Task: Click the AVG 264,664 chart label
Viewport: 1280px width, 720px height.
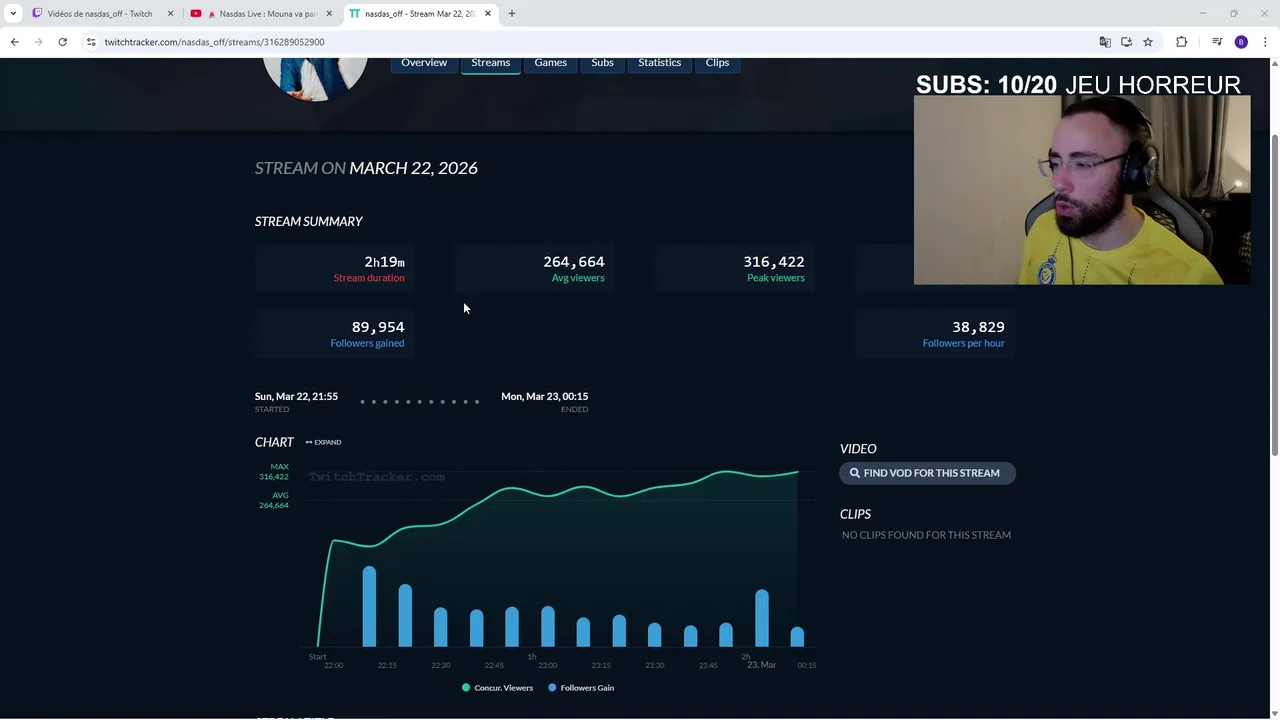Action: click(274, 500)
